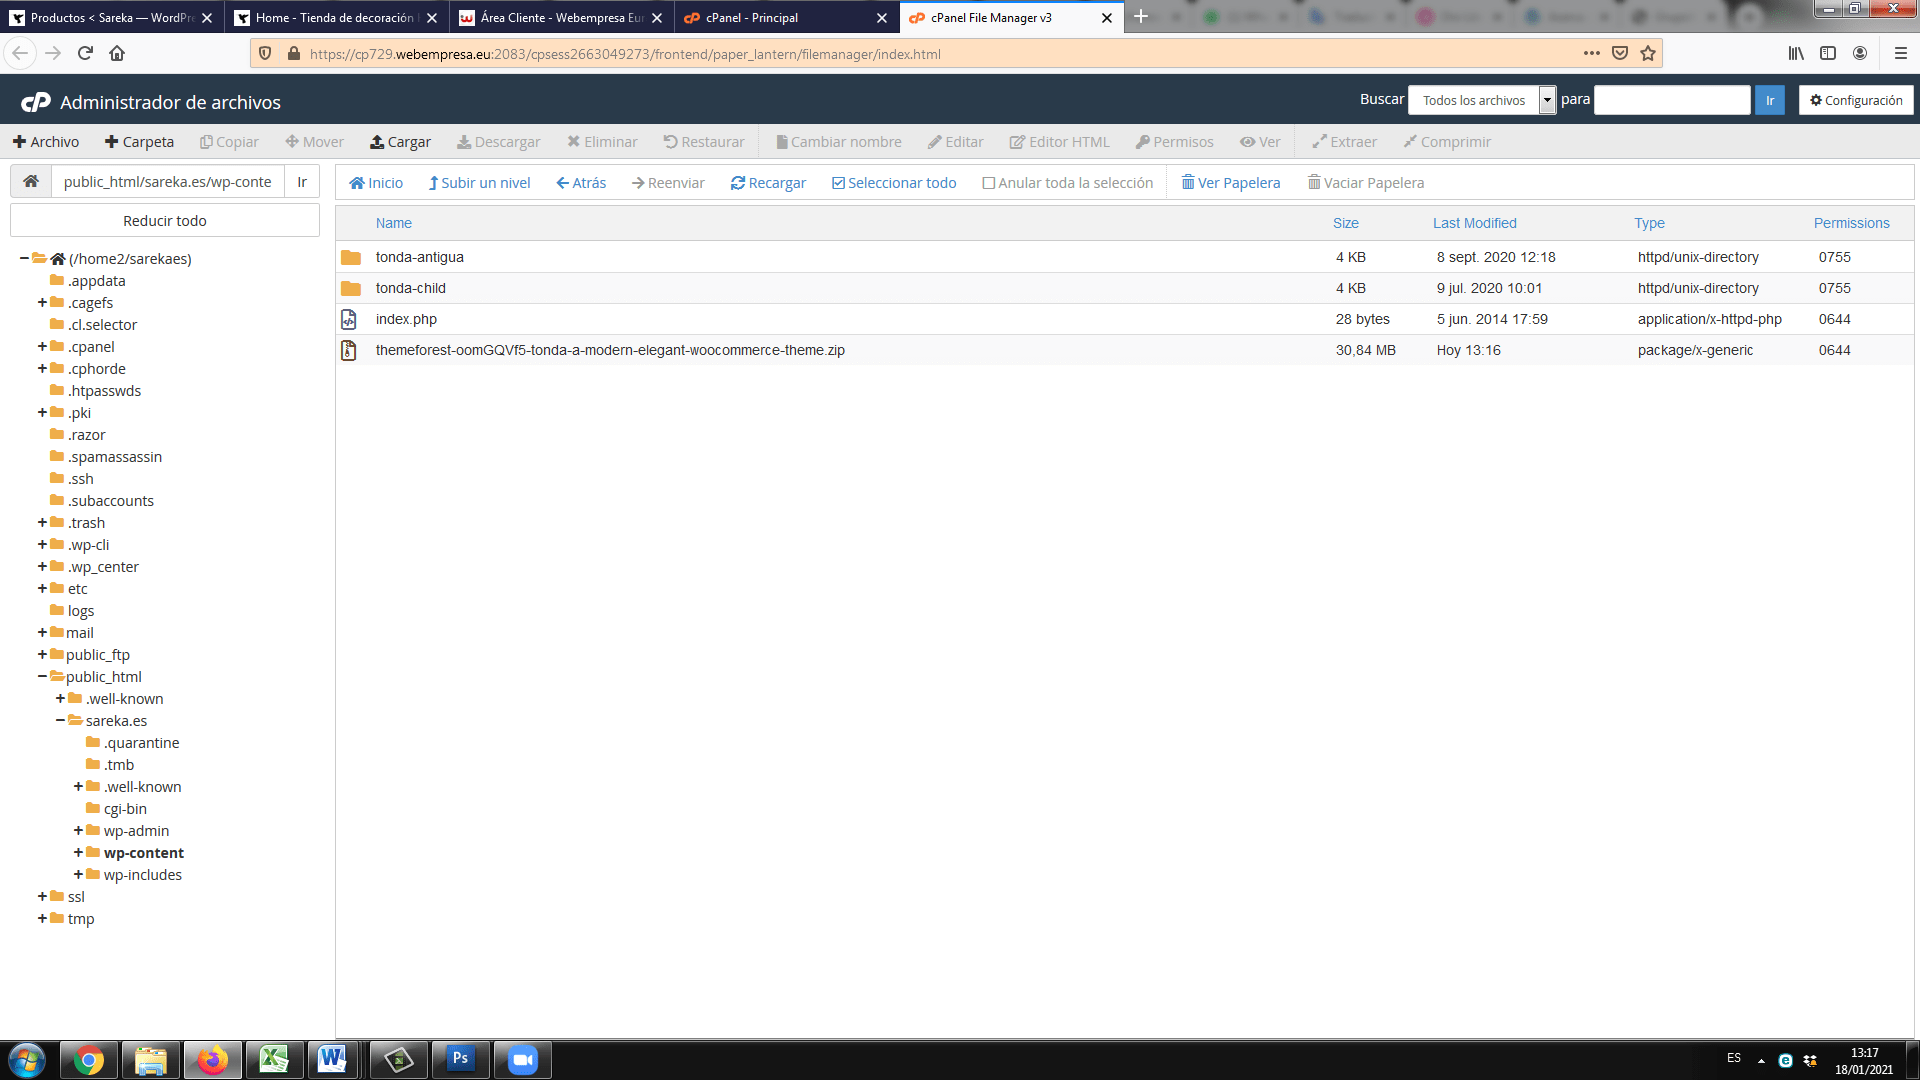
Task: Click the Ir button beside the path
Action: coord(302,181)
